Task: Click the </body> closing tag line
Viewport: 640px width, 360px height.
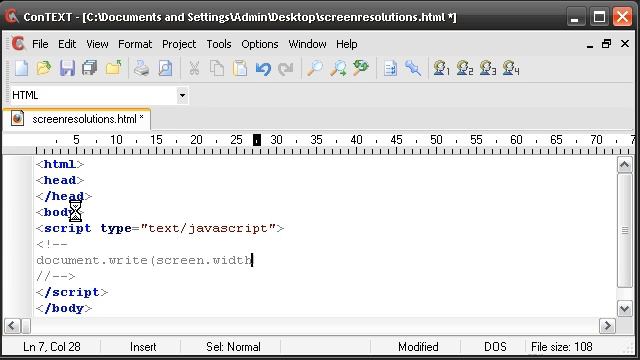Action: click(64, 308)
